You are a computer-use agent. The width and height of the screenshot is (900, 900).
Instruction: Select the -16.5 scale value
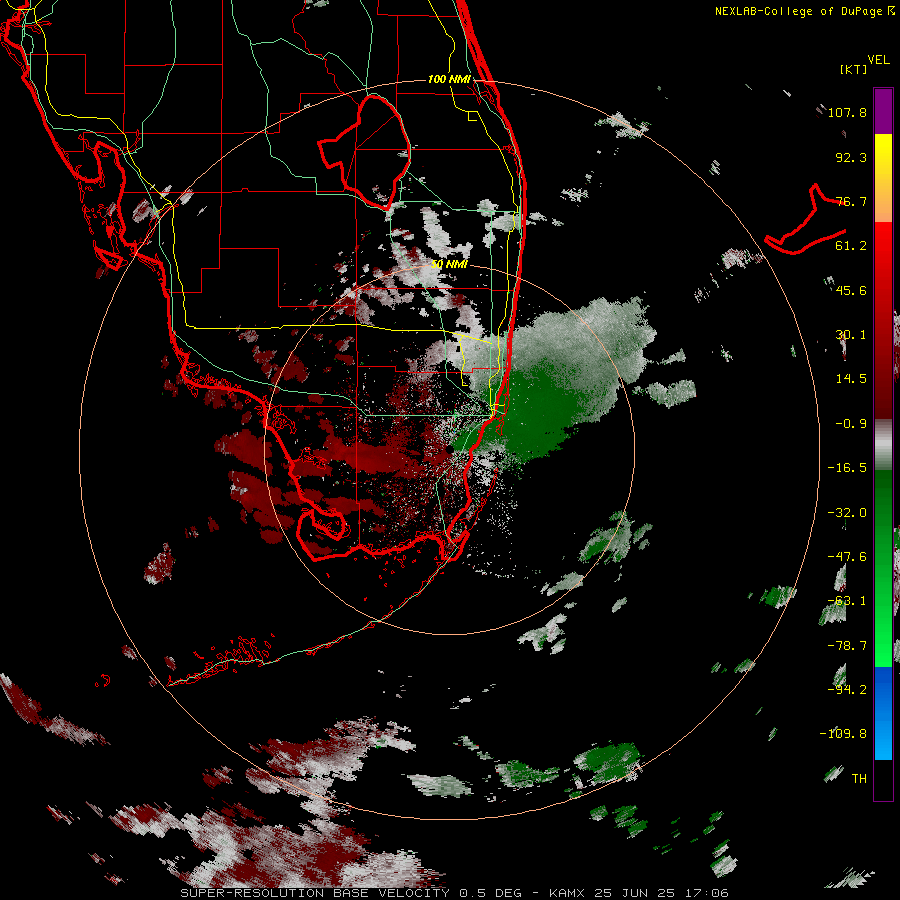pyautogui.click(x=847, y=468)
